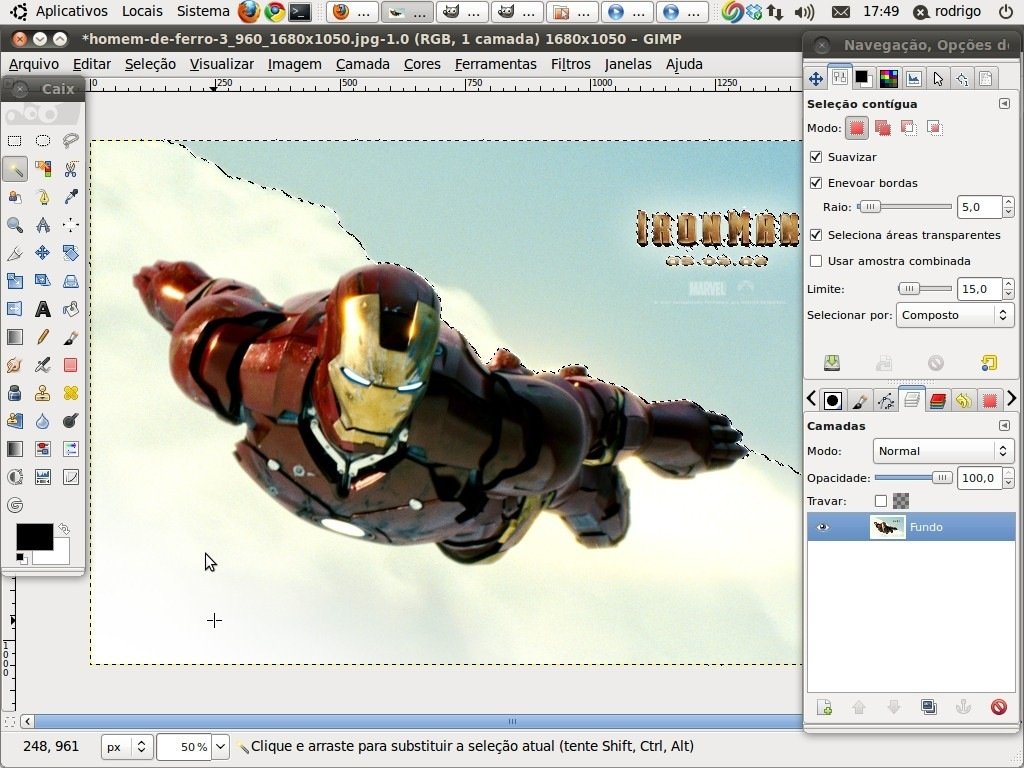Toggle the Travar lock pixels checkbox
The width and height of the screenshot is (1024, 768).
881,501
